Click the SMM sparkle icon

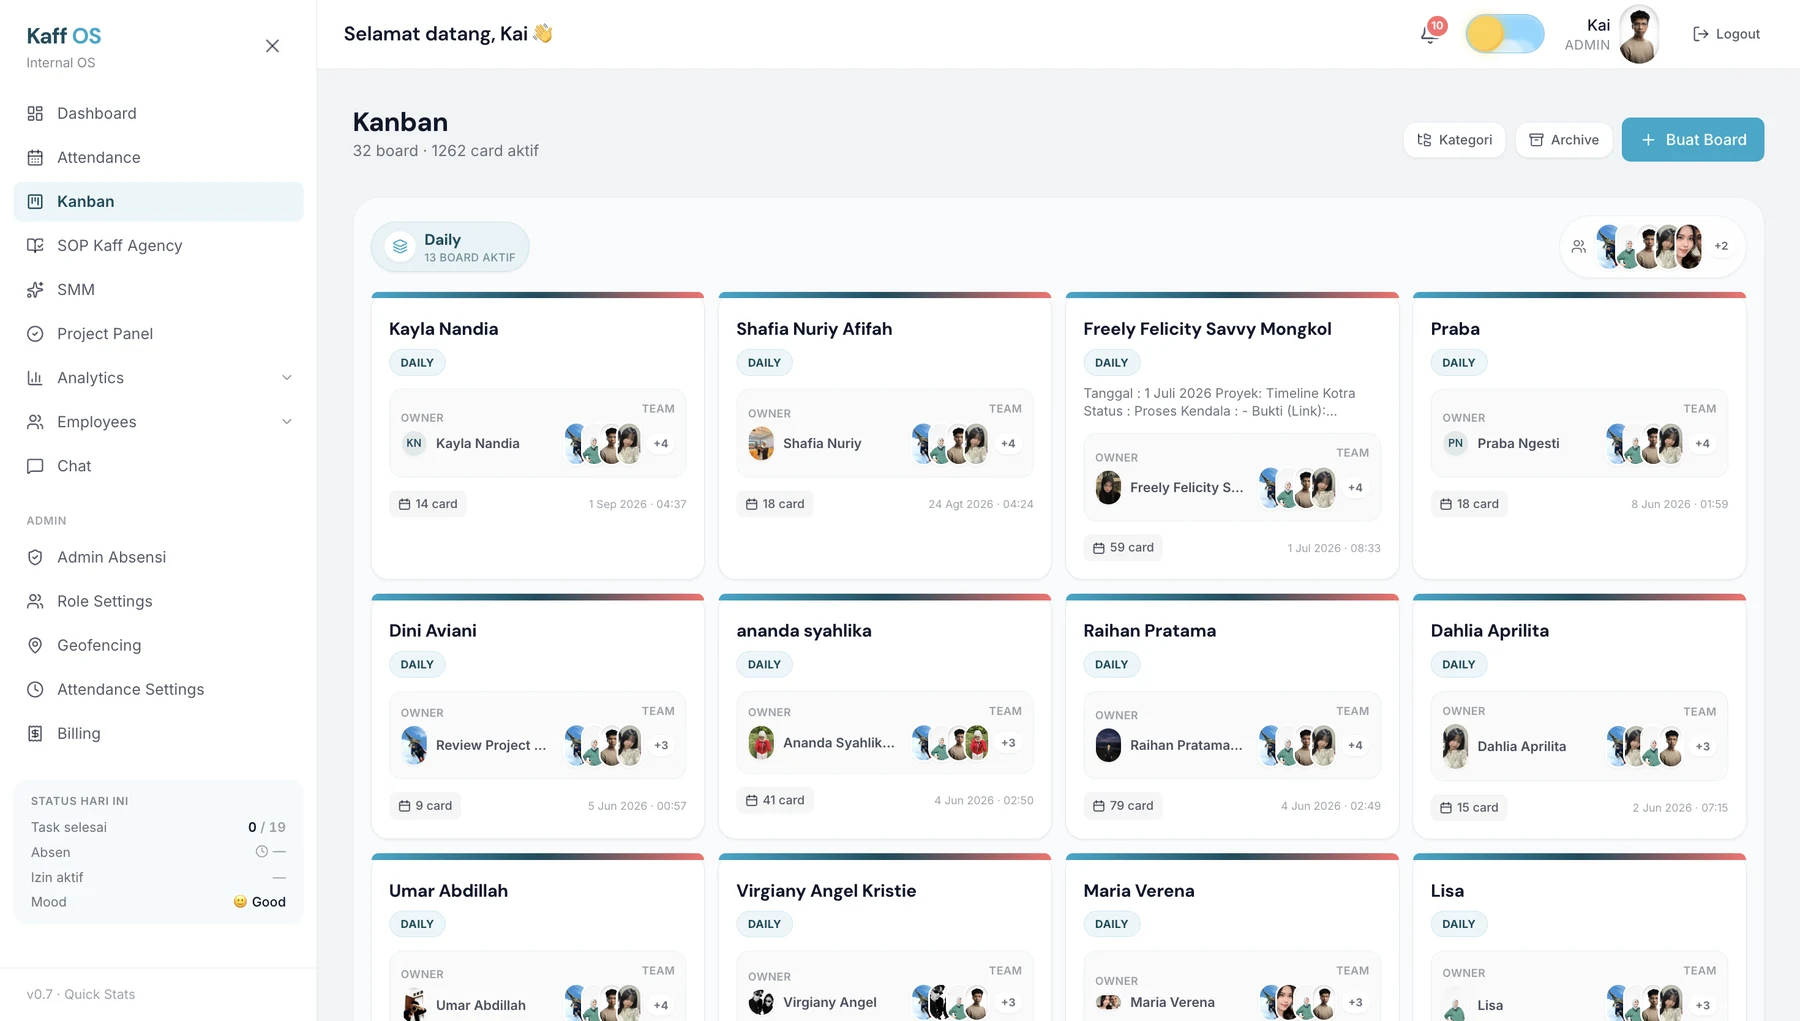point(35,289)
